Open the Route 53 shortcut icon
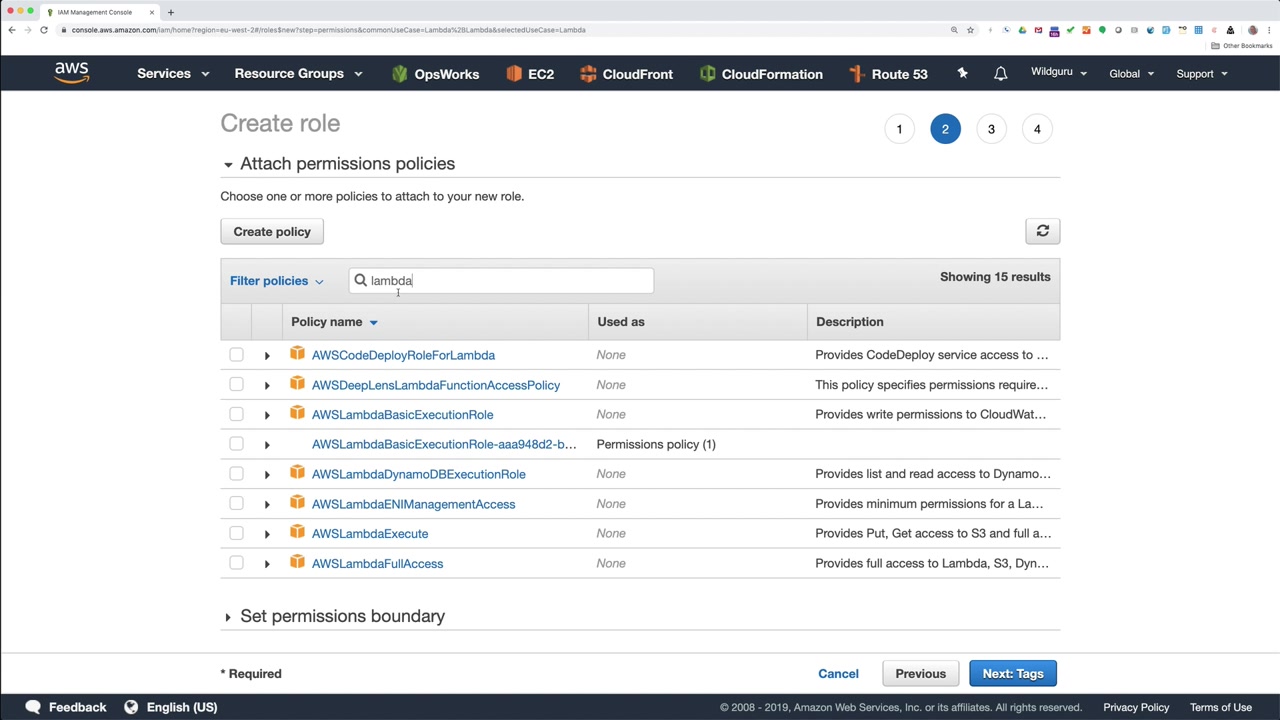The image size is (1280, 720). click(856, 74)
